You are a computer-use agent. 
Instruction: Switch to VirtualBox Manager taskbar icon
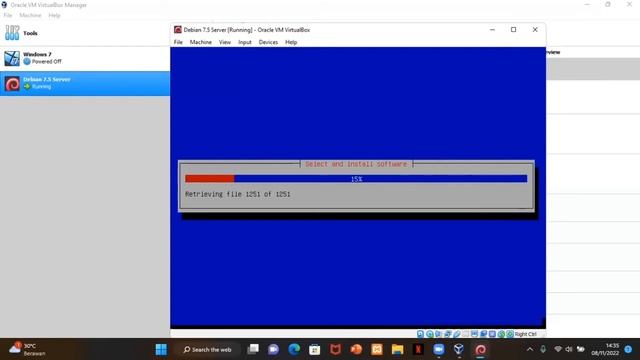pyautogui.click(x=459, y=349)
